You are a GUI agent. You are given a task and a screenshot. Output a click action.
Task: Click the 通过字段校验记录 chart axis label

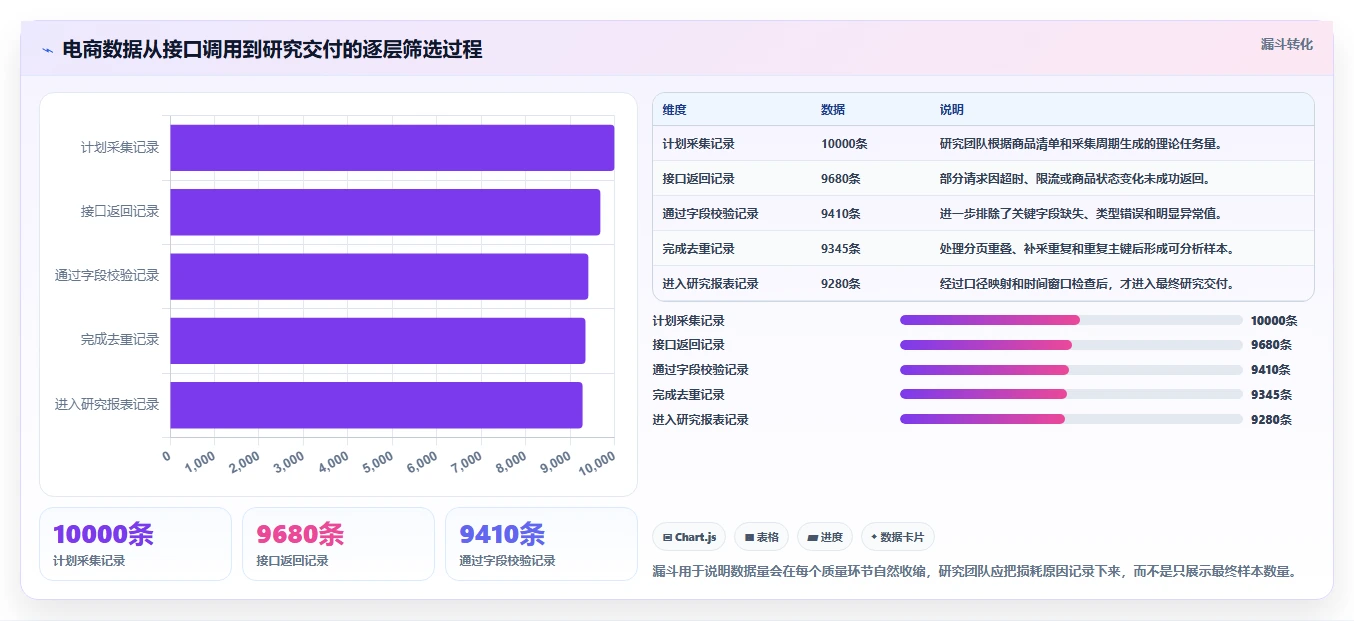point(107,276)
